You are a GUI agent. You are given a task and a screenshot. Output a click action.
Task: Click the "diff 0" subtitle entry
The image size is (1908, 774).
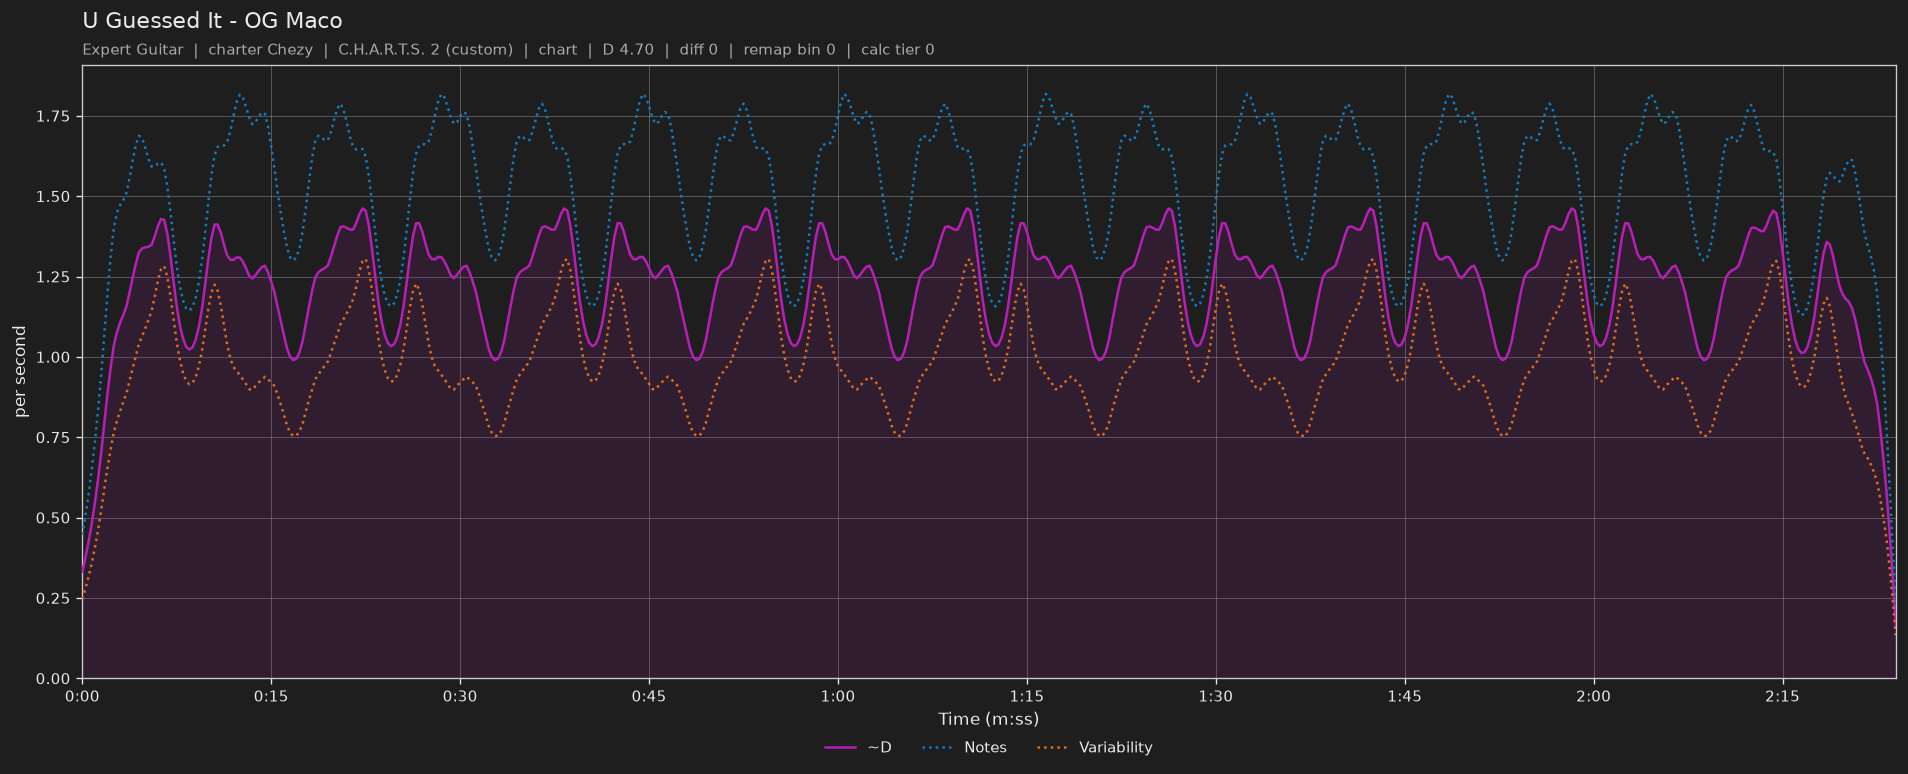click(698, 50)
